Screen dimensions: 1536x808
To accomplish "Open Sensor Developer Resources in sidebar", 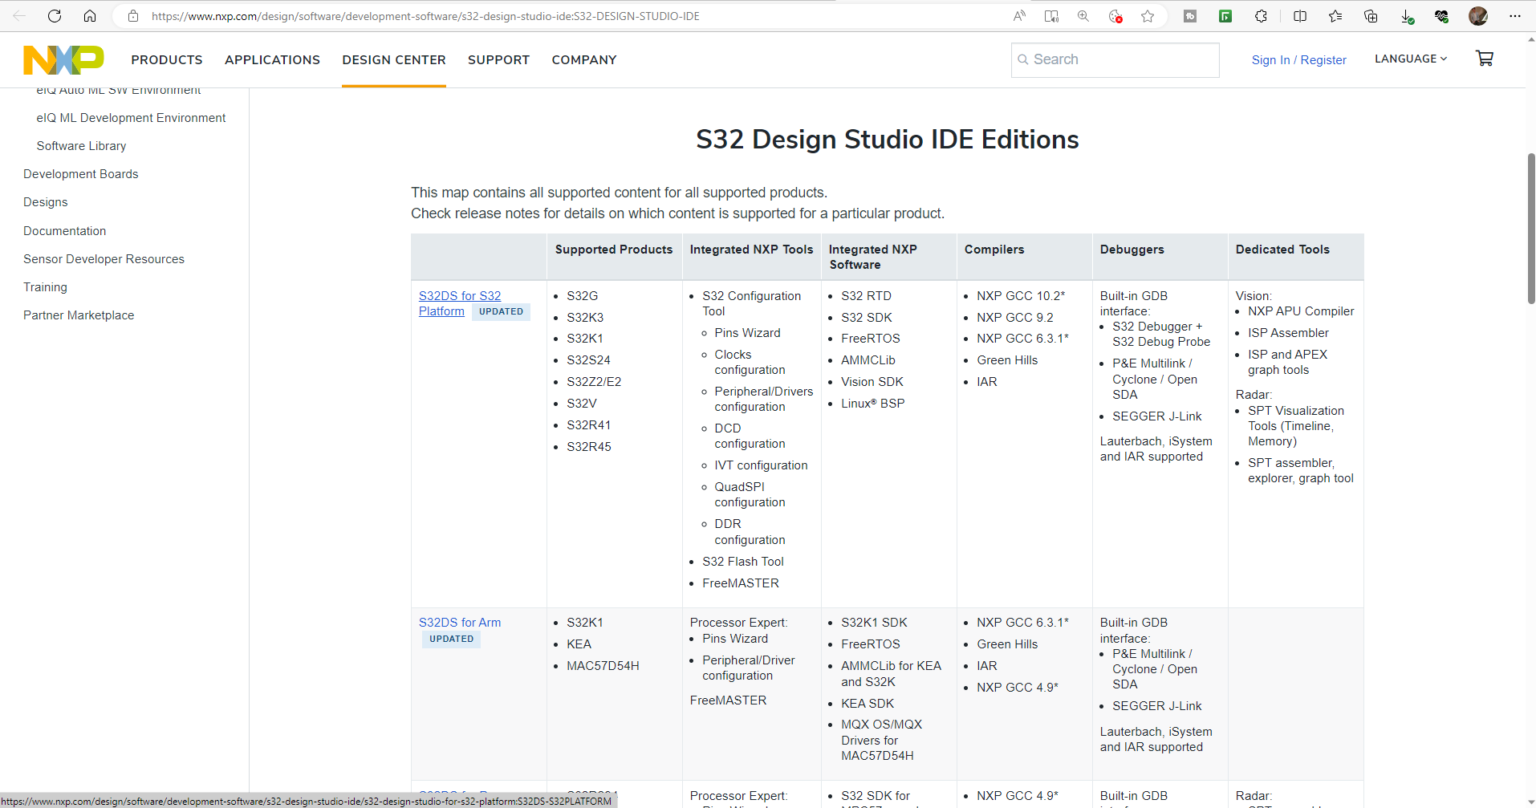I will [x=104, y=259].
